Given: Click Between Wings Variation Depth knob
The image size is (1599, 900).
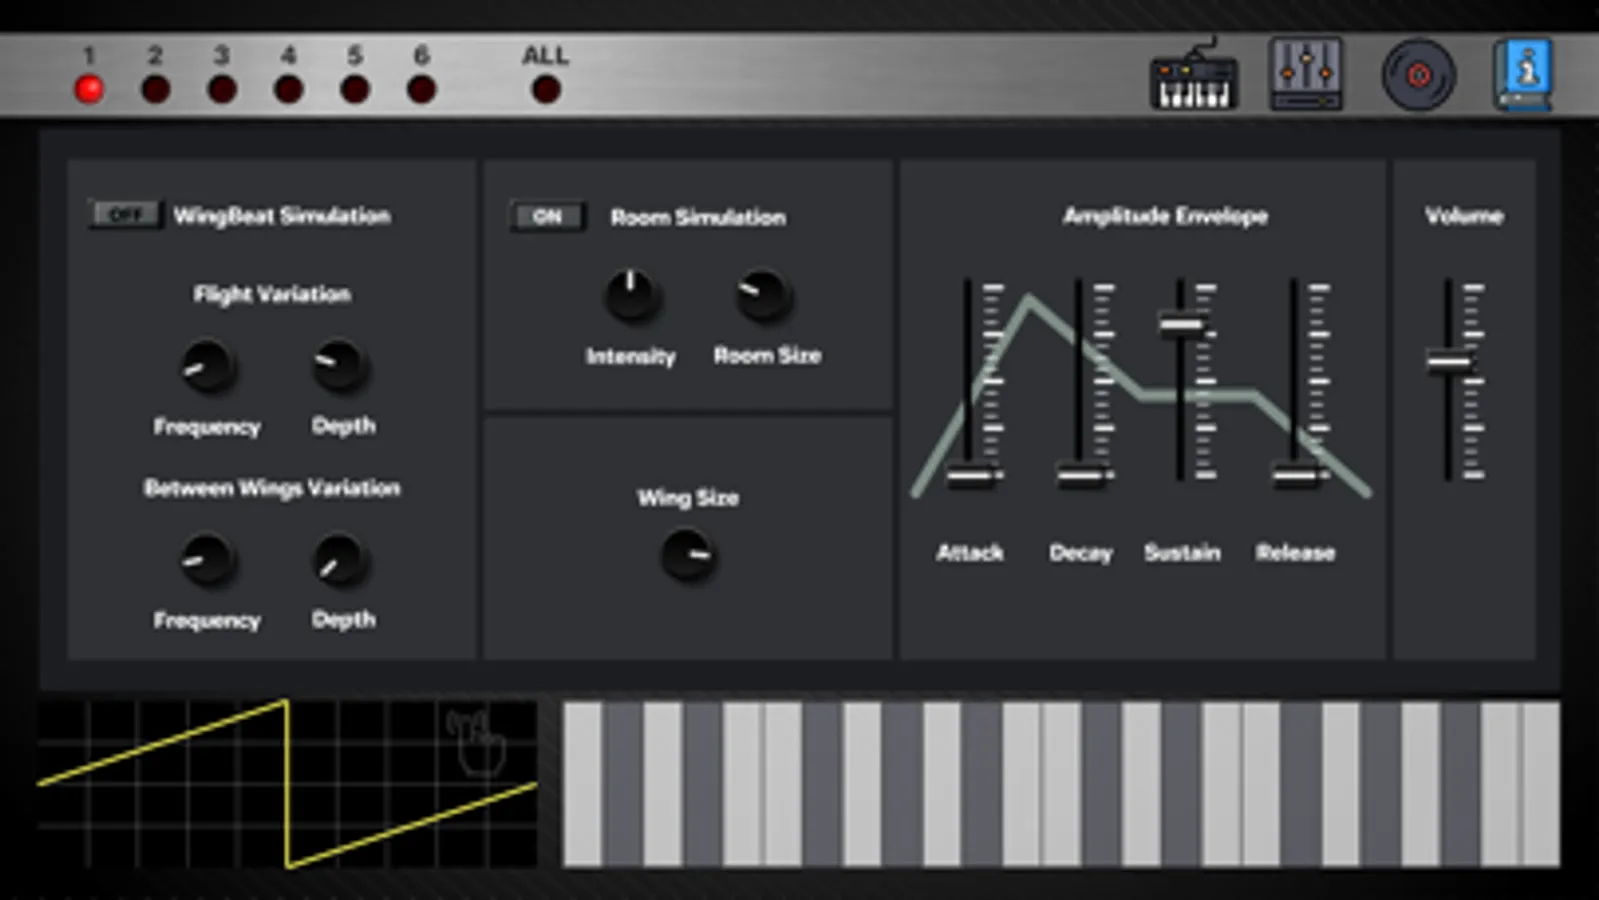Looking at the screenshot, I should [x=341, y=560].
